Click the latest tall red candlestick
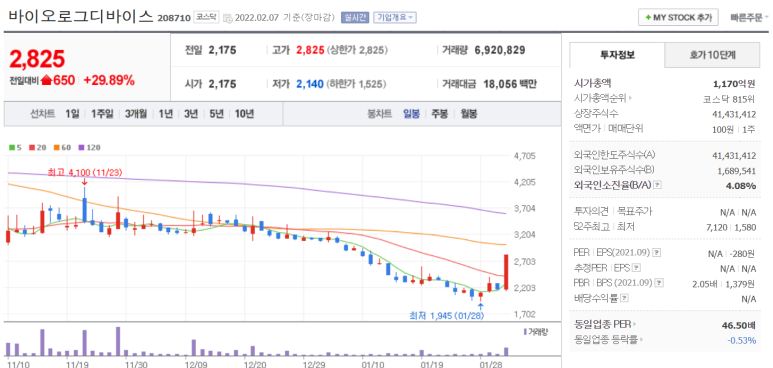Image resolution: width=773 pixels, height=368 pixels. tap(506, 272)
